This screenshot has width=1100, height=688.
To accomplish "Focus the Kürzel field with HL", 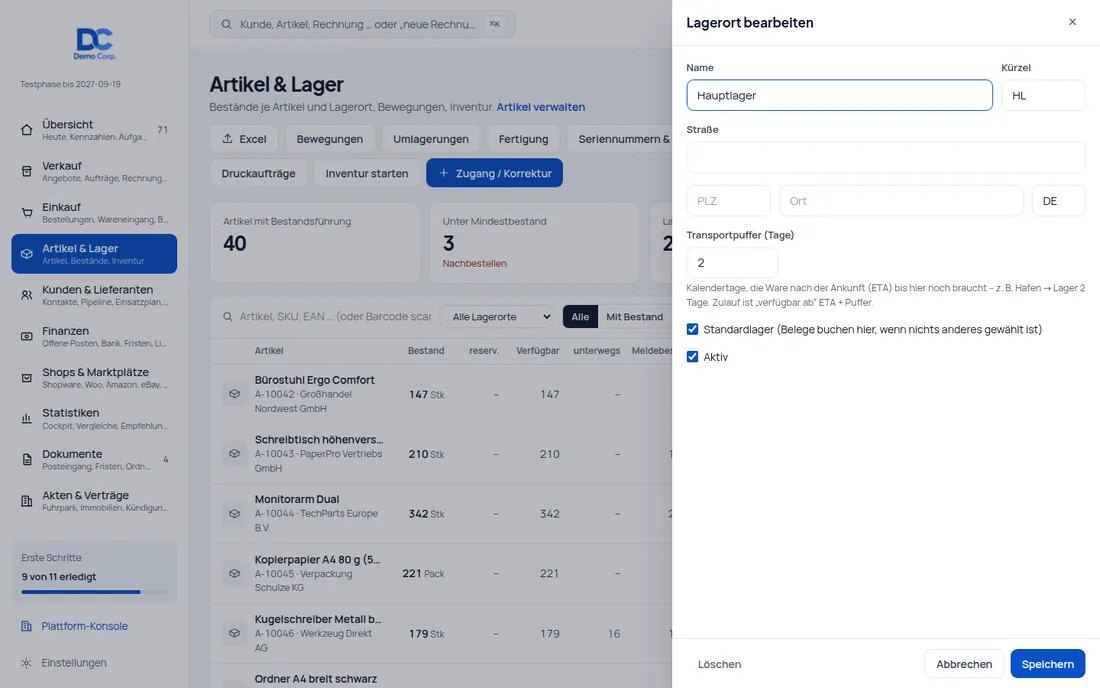I will (x=1042, y=95).
